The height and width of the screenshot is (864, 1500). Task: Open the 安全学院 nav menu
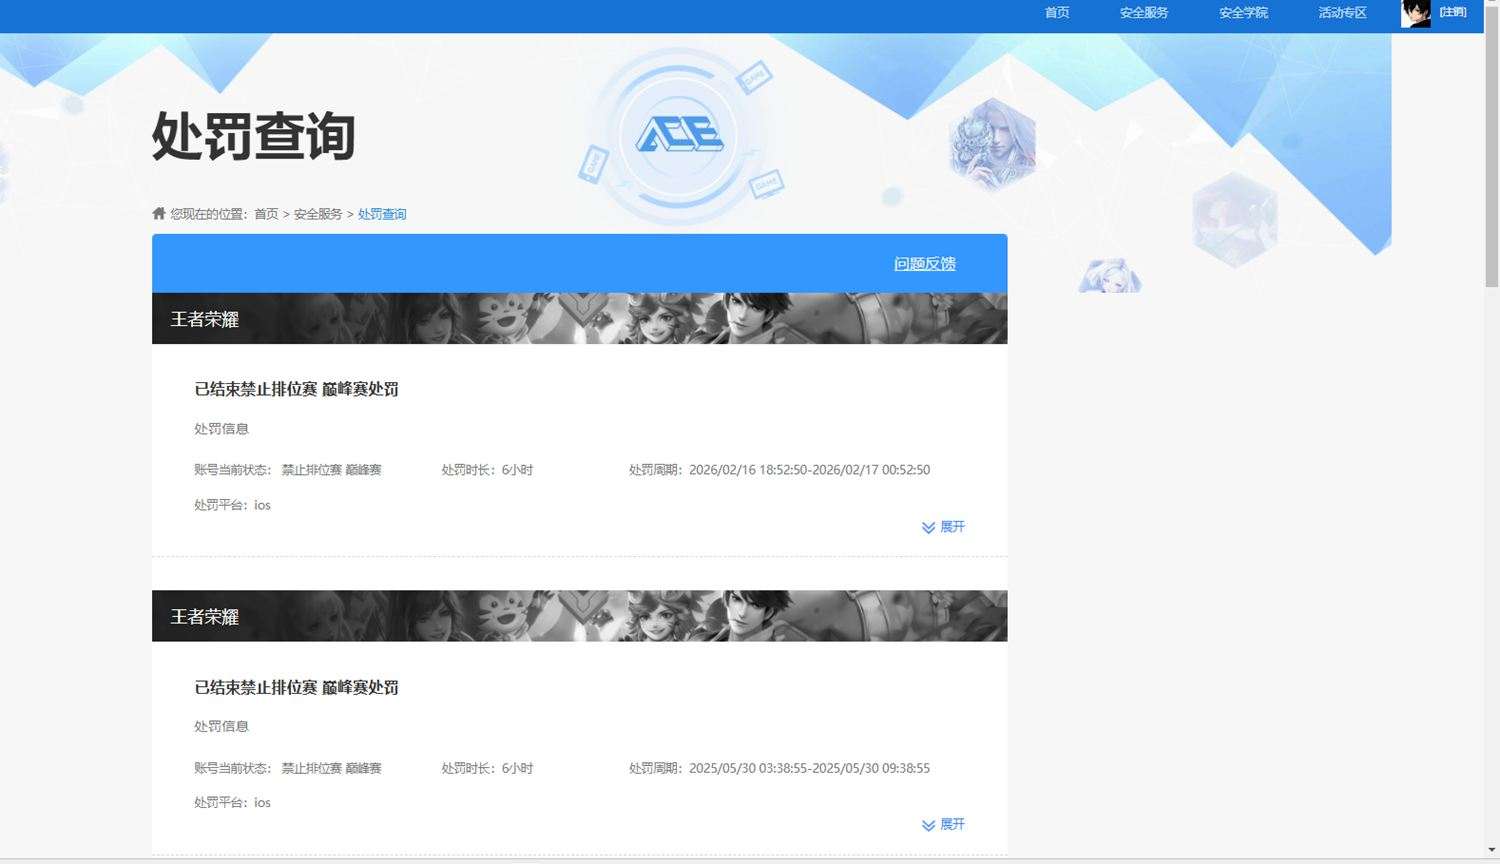1243,13
